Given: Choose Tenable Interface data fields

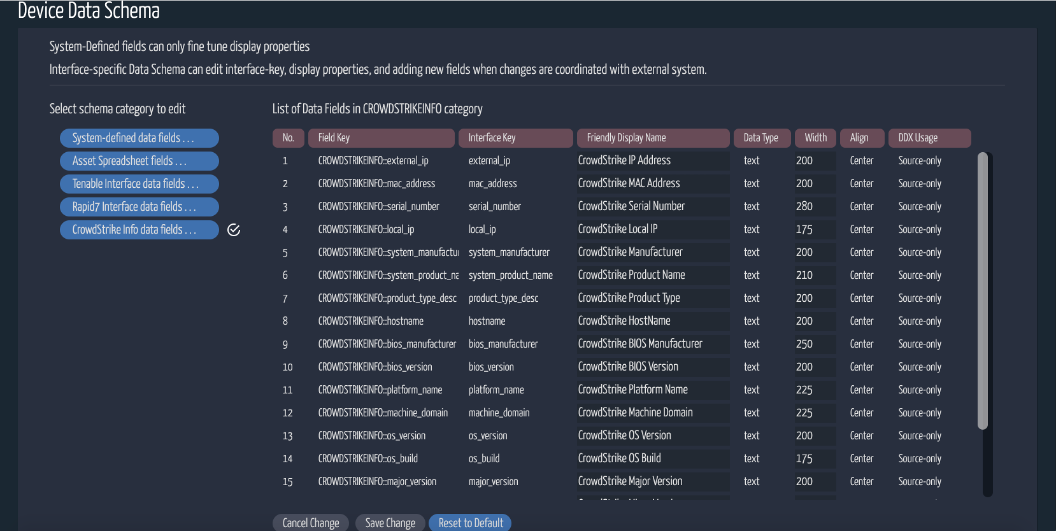Looking at the screenshot, I should (x=139, y=184).
